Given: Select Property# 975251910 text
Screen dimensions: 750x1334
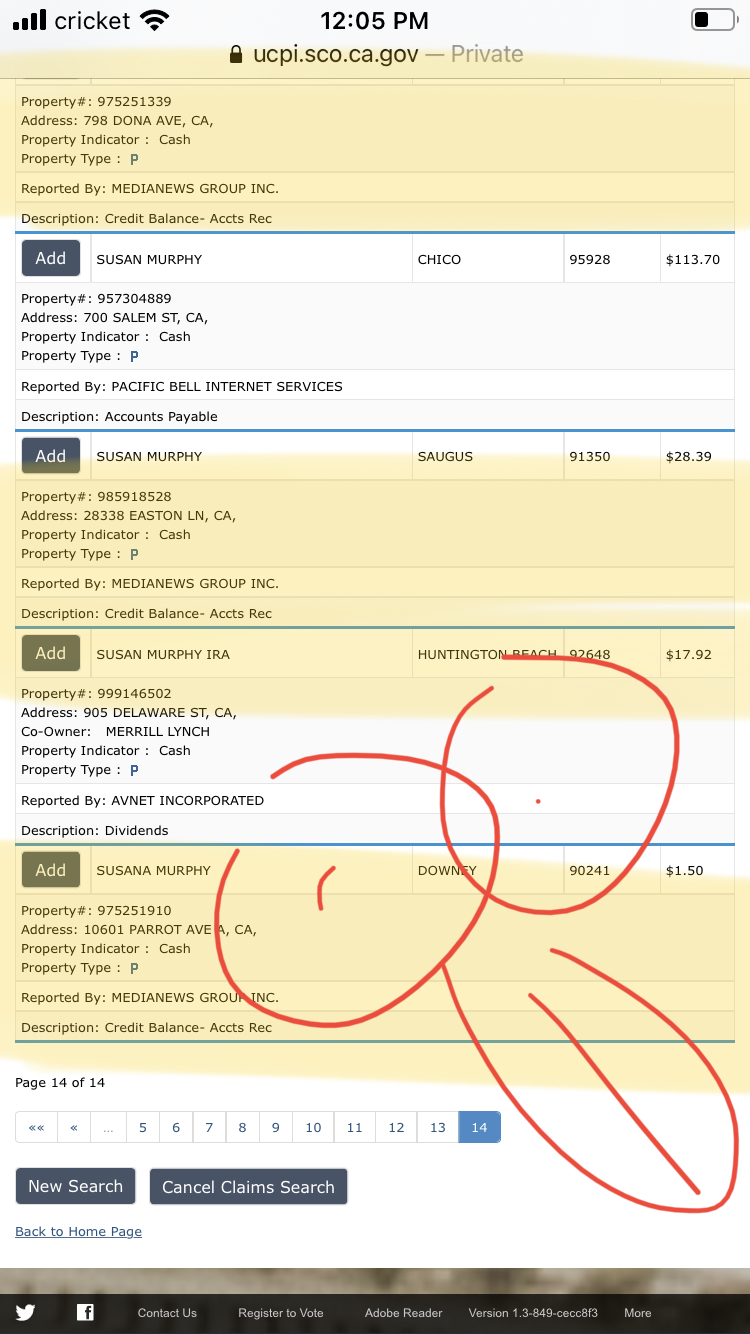Looking at the screenshot, I should (x=96, y=911).
